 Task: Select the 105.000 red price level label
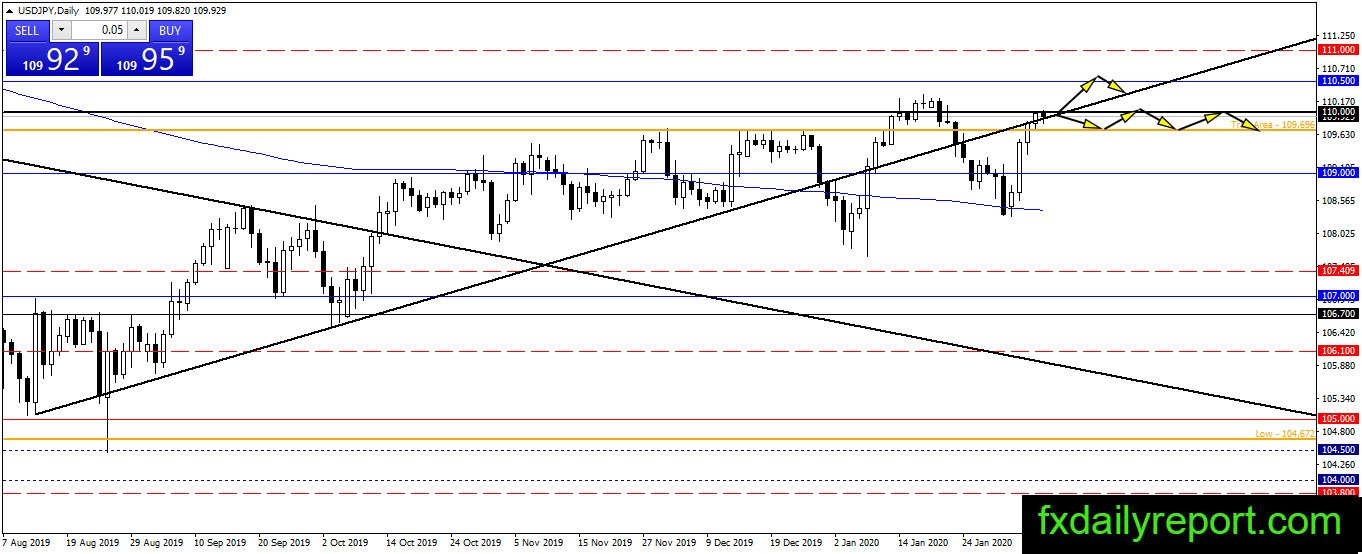click(x=1338, y=418)
